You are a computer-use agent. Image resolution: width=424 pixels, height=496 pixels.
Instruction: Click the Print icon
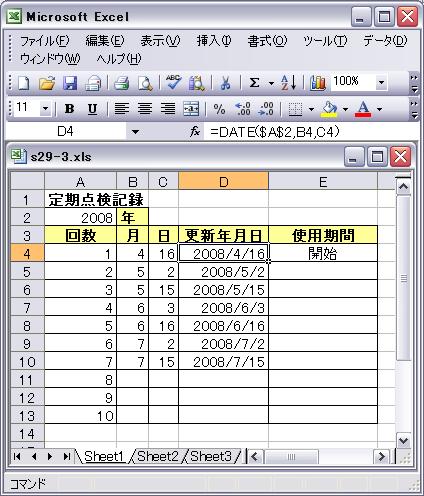[122, 83]
